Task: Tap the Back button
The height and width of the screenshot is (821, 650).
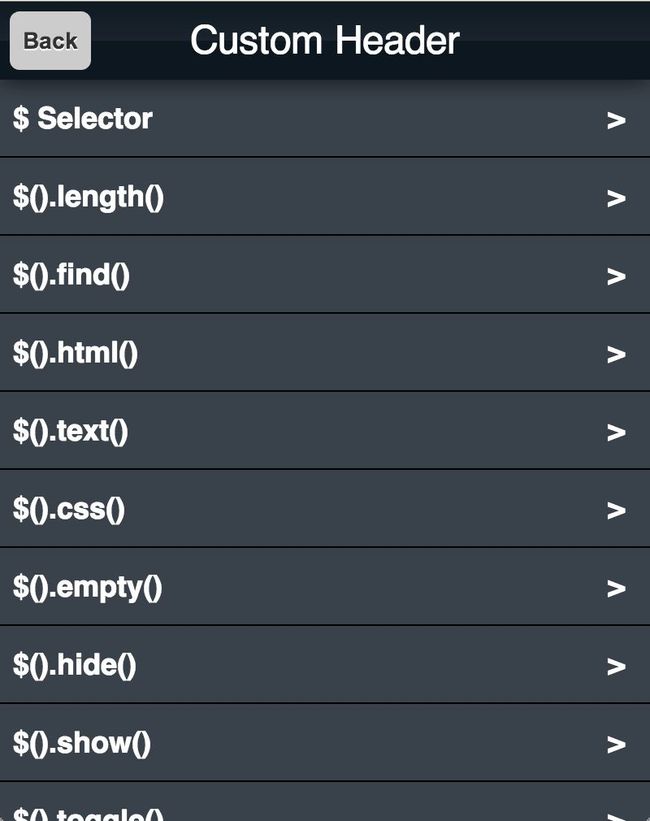Action: (x=50, y=41)
